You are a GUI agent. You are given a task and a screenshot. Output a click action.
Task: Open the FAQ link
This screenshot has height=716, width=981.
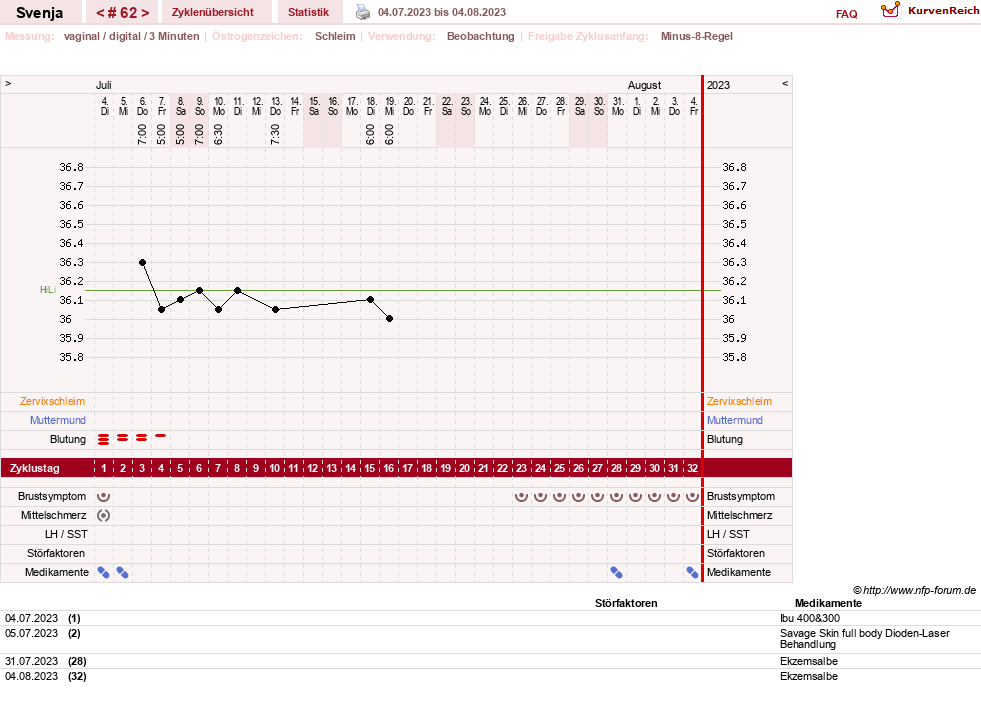click(846, 14)
